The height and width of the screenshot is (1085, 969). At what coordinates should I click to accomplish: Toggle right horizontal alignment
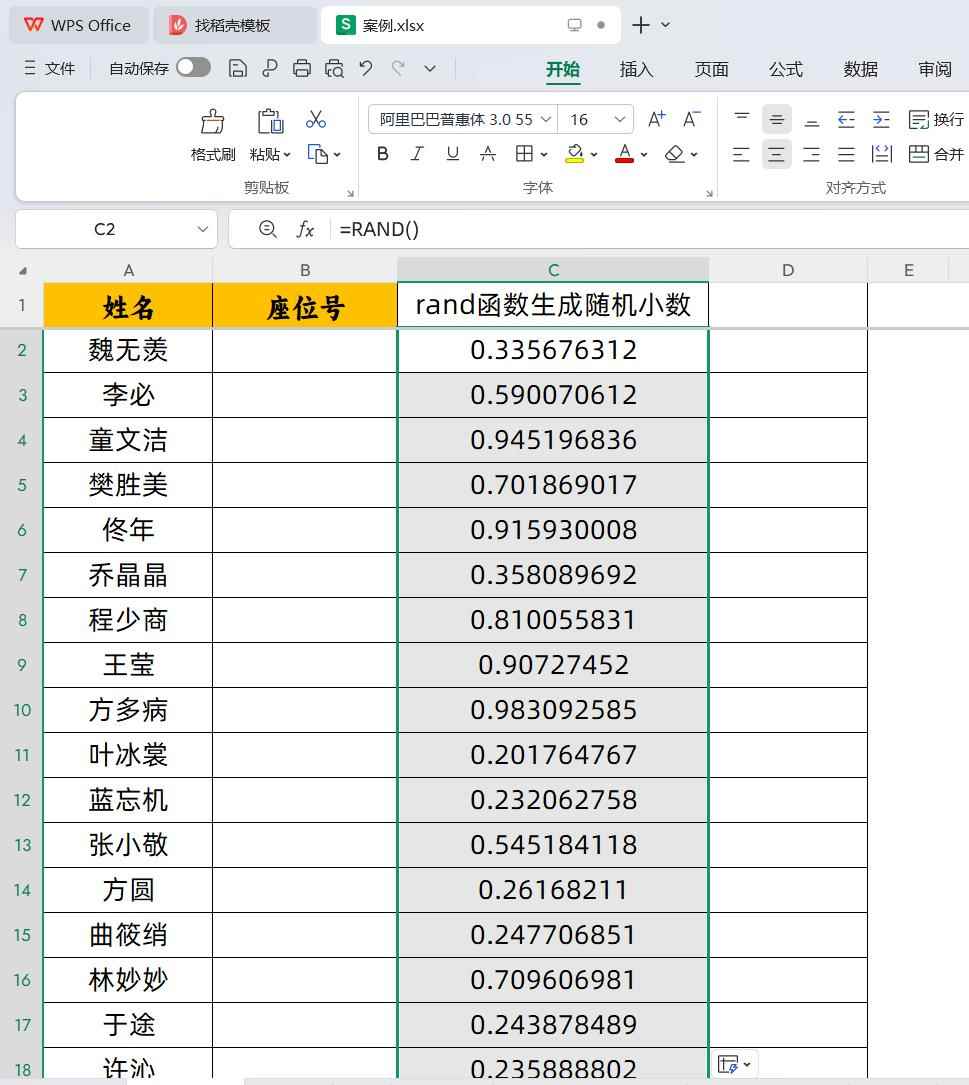click(x=811, y=154)
